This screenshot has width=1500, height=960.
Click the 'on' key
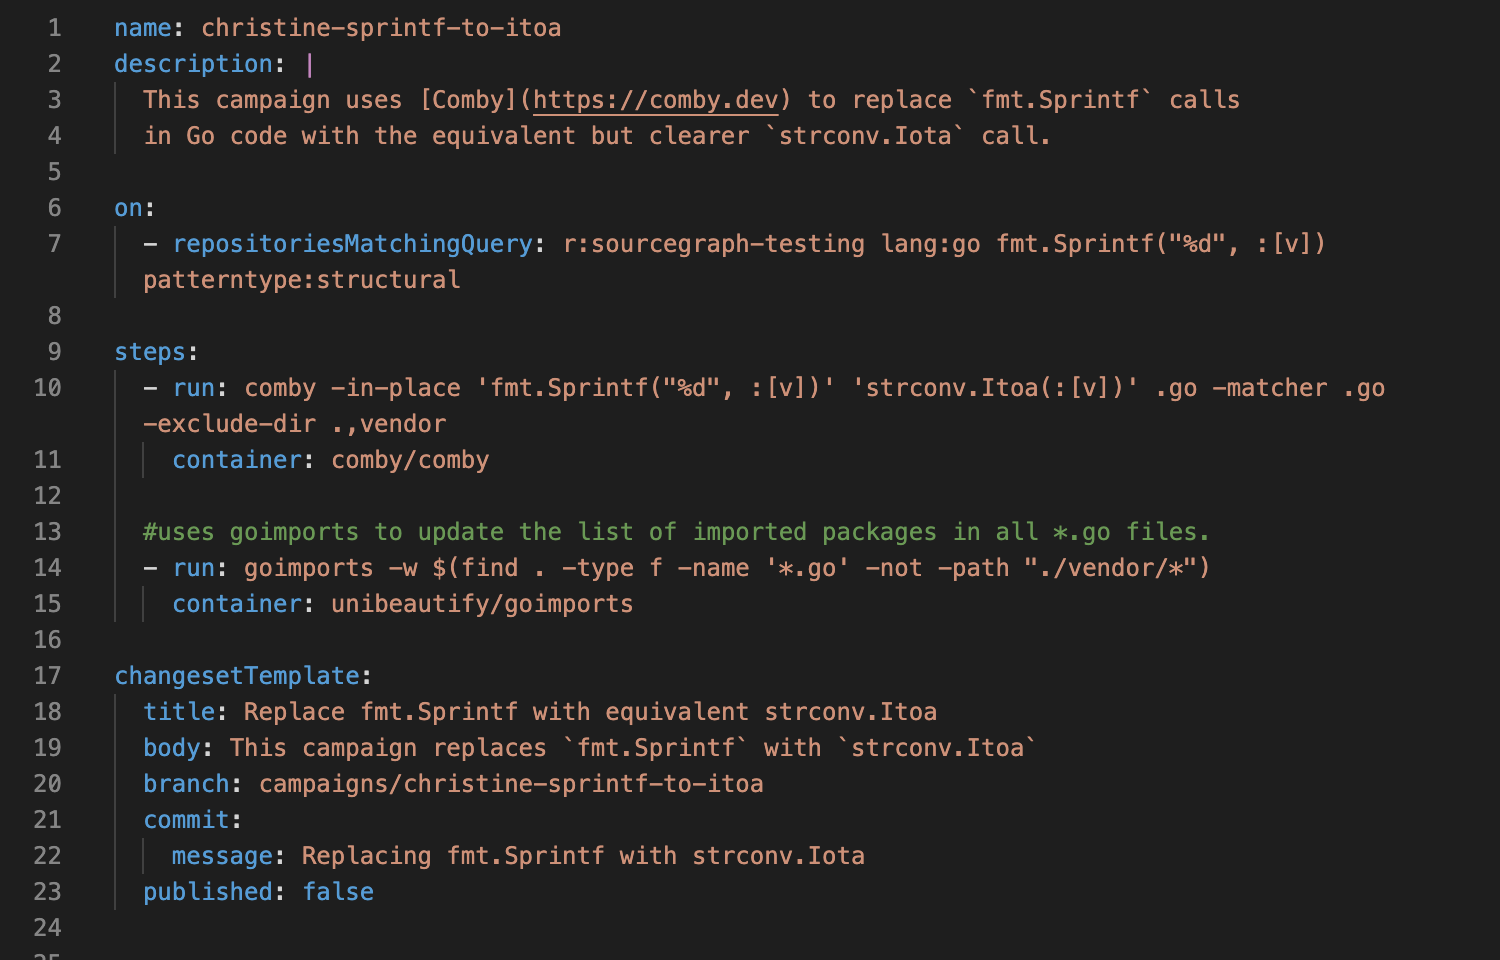128,208
